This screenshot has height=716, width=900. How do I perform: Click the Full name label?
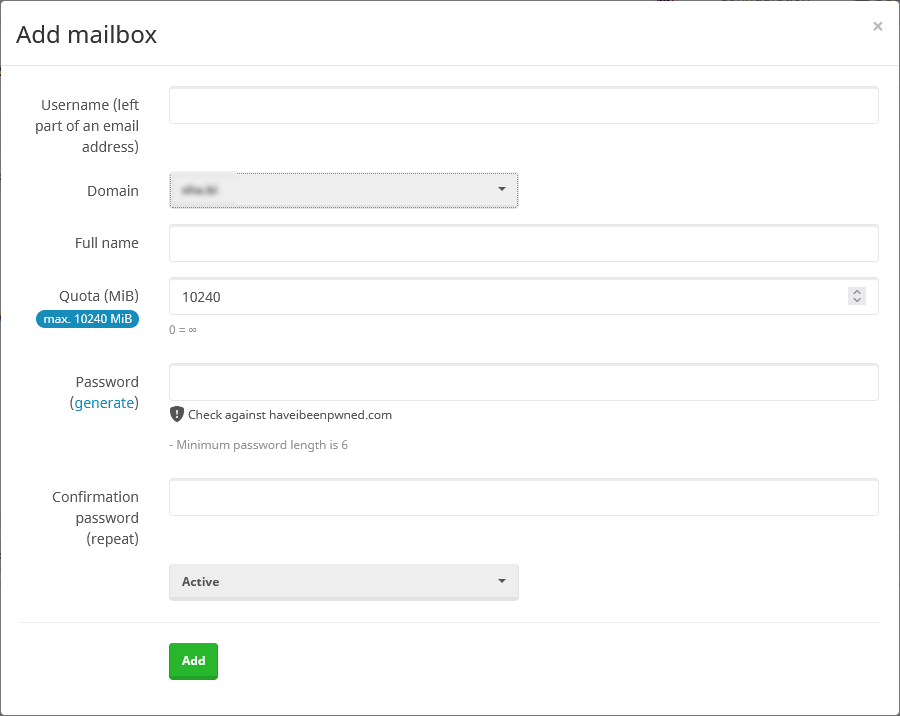[x=106, y=243]
